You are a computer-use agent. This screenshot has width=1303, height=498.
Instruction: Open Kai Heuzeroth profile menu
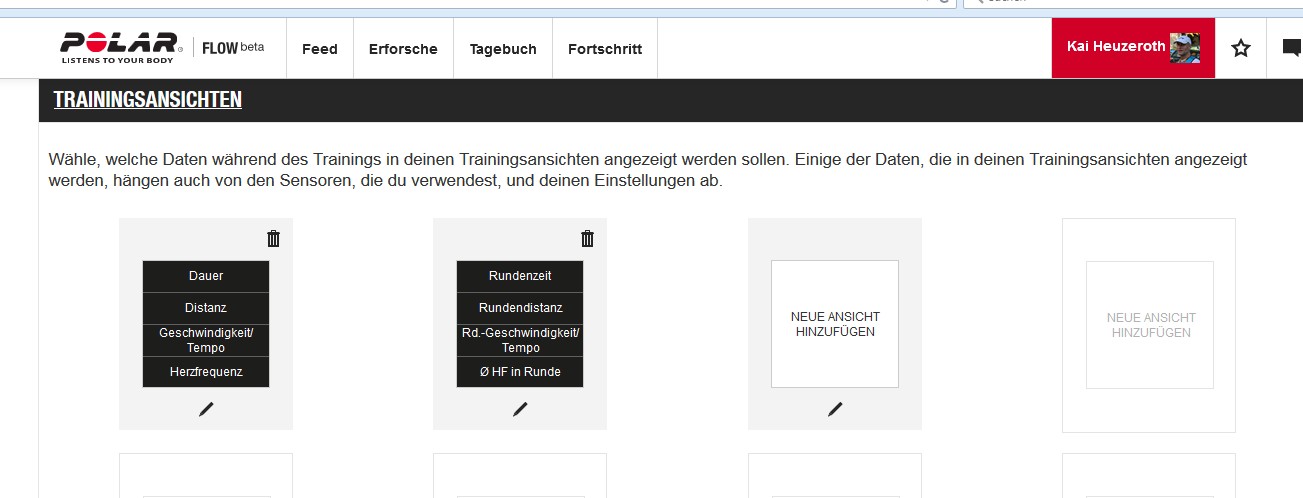pos(1116,47)
